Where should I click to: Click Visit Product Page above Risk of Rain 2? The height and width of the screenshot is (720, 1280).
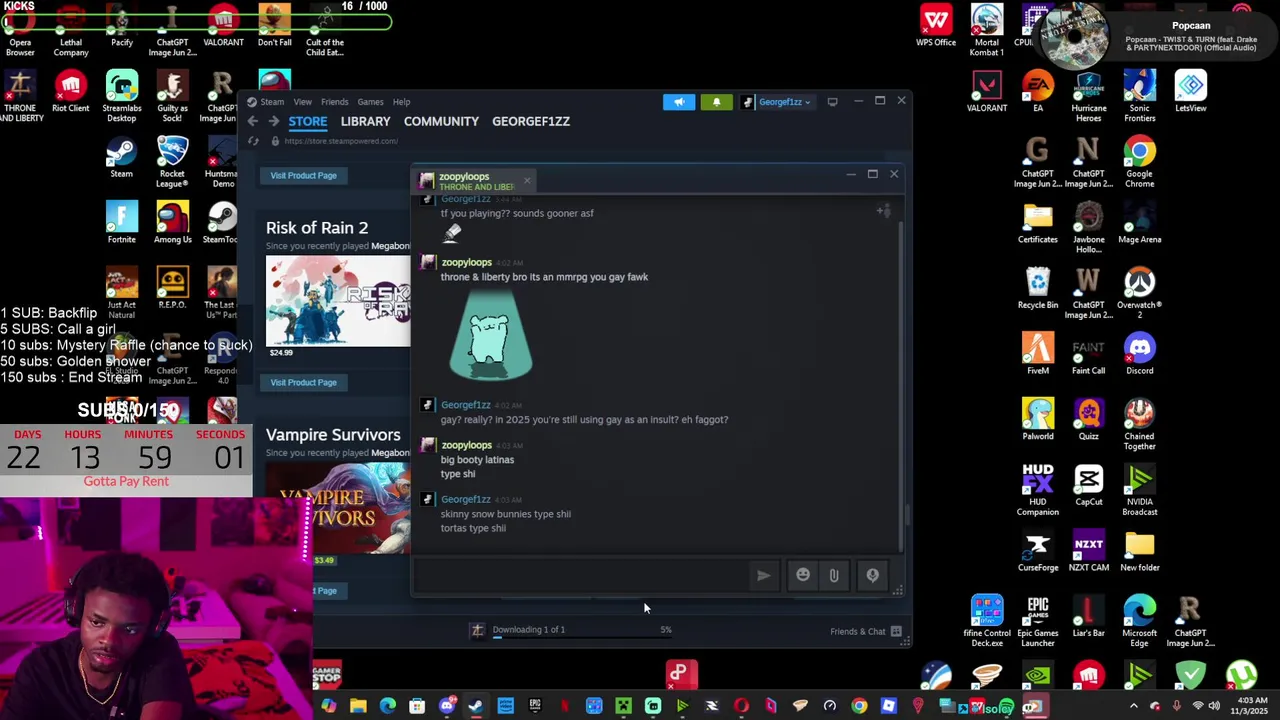click(x=303, y=176)
